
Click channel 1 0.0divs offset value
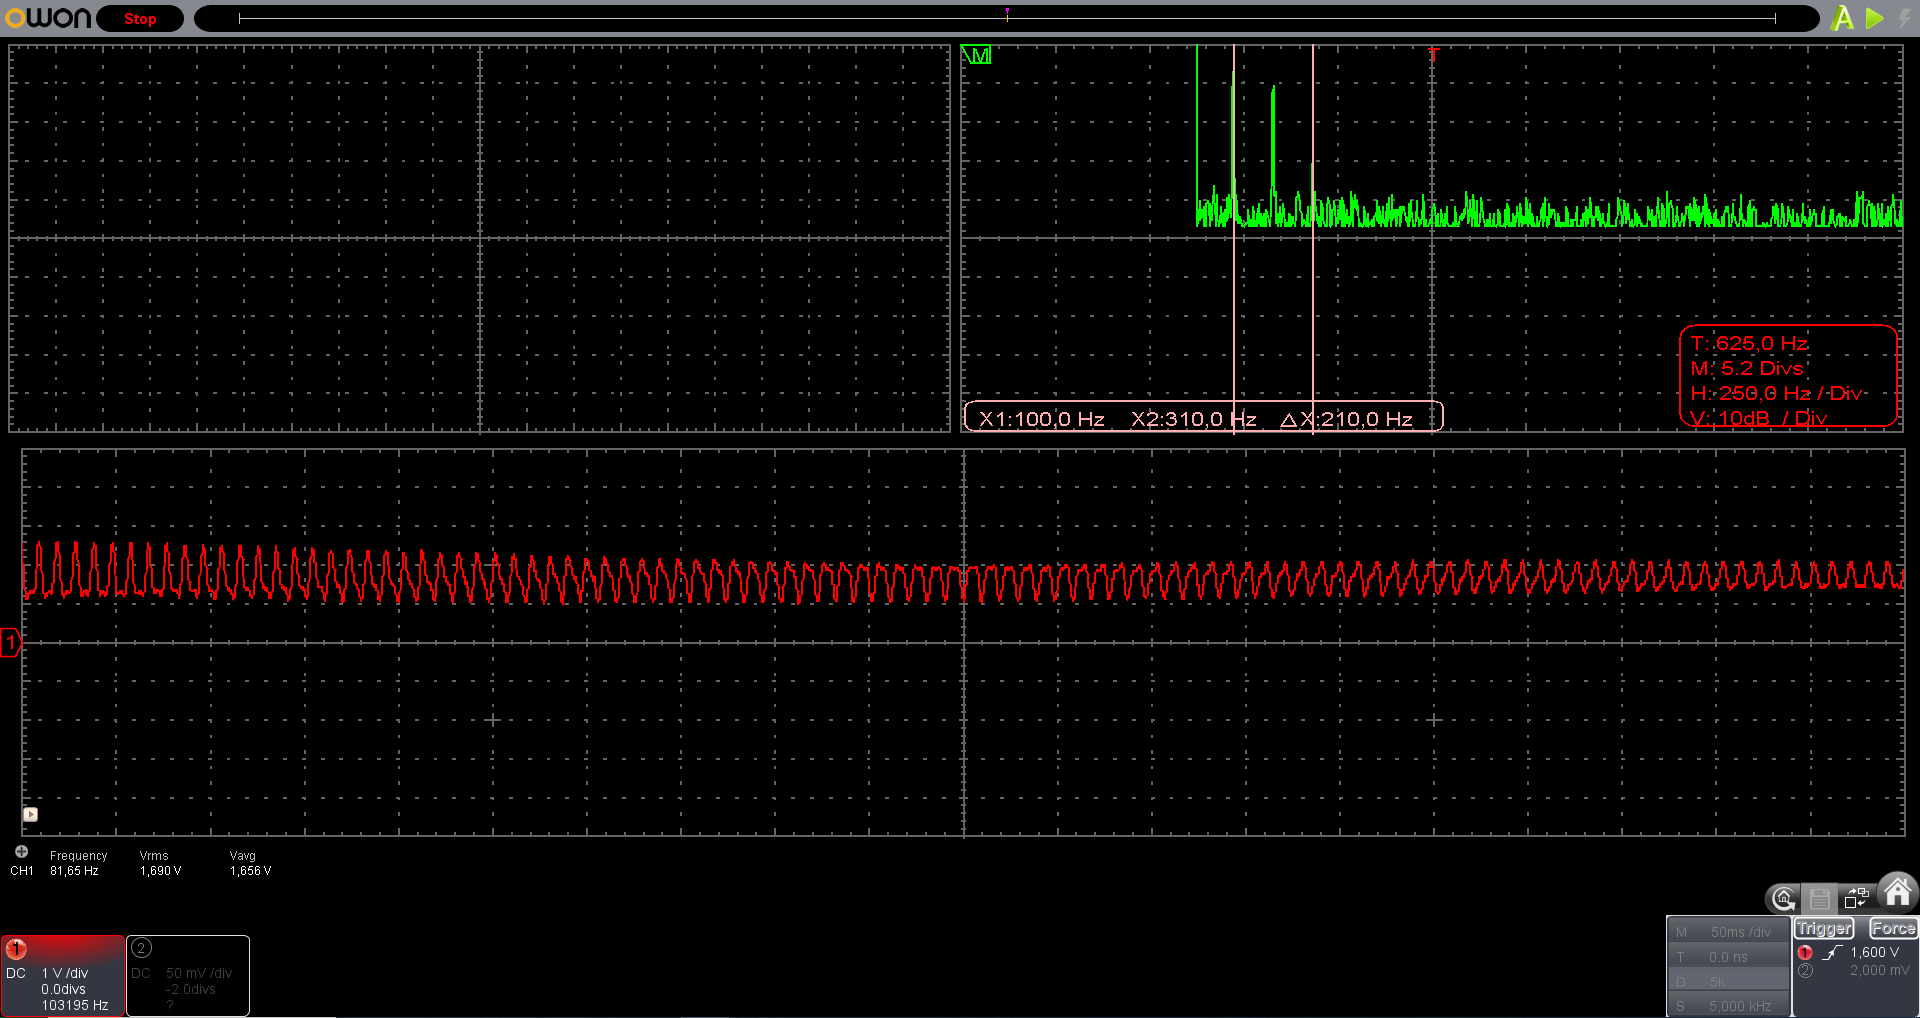click(x=64, y=989)
